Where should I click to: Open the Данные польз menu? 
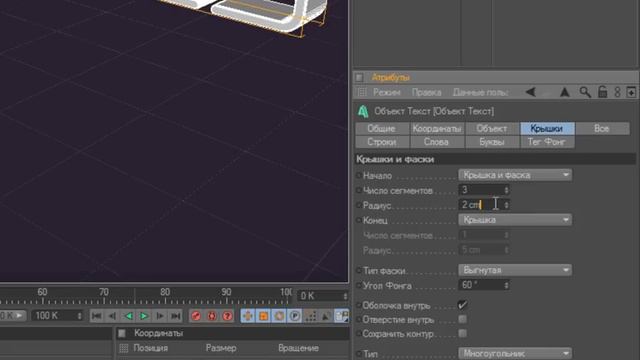pyautogui.click(x=480, y=93)
